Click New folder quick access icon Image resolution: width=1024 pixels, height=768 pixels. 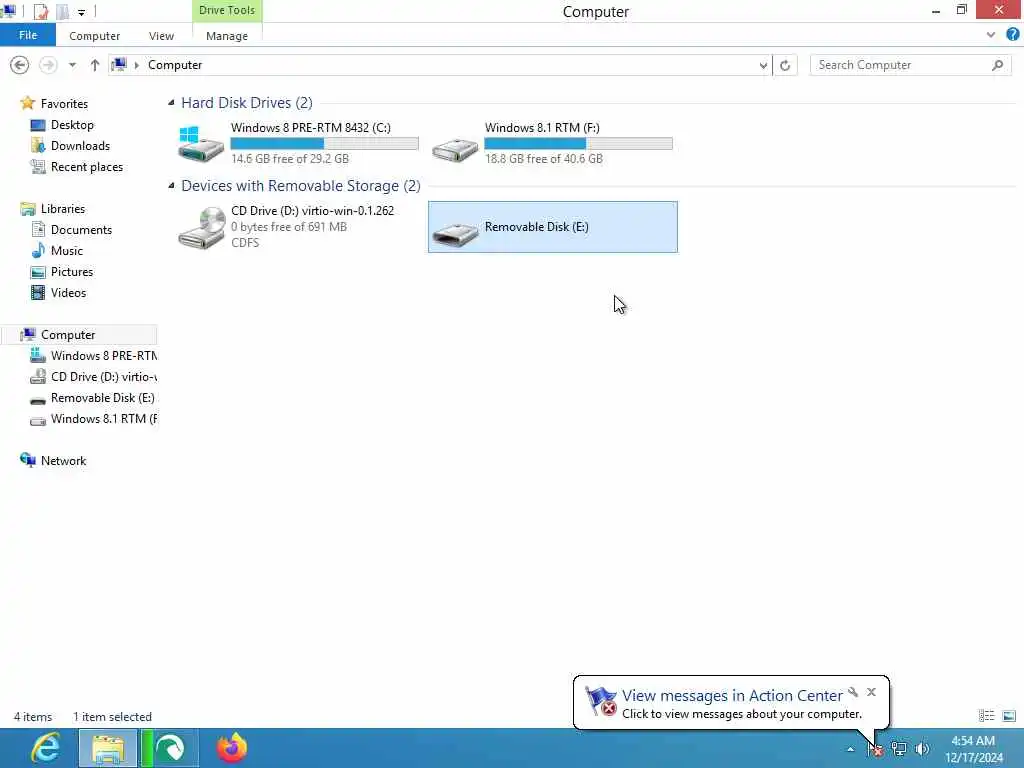(63, 11)
